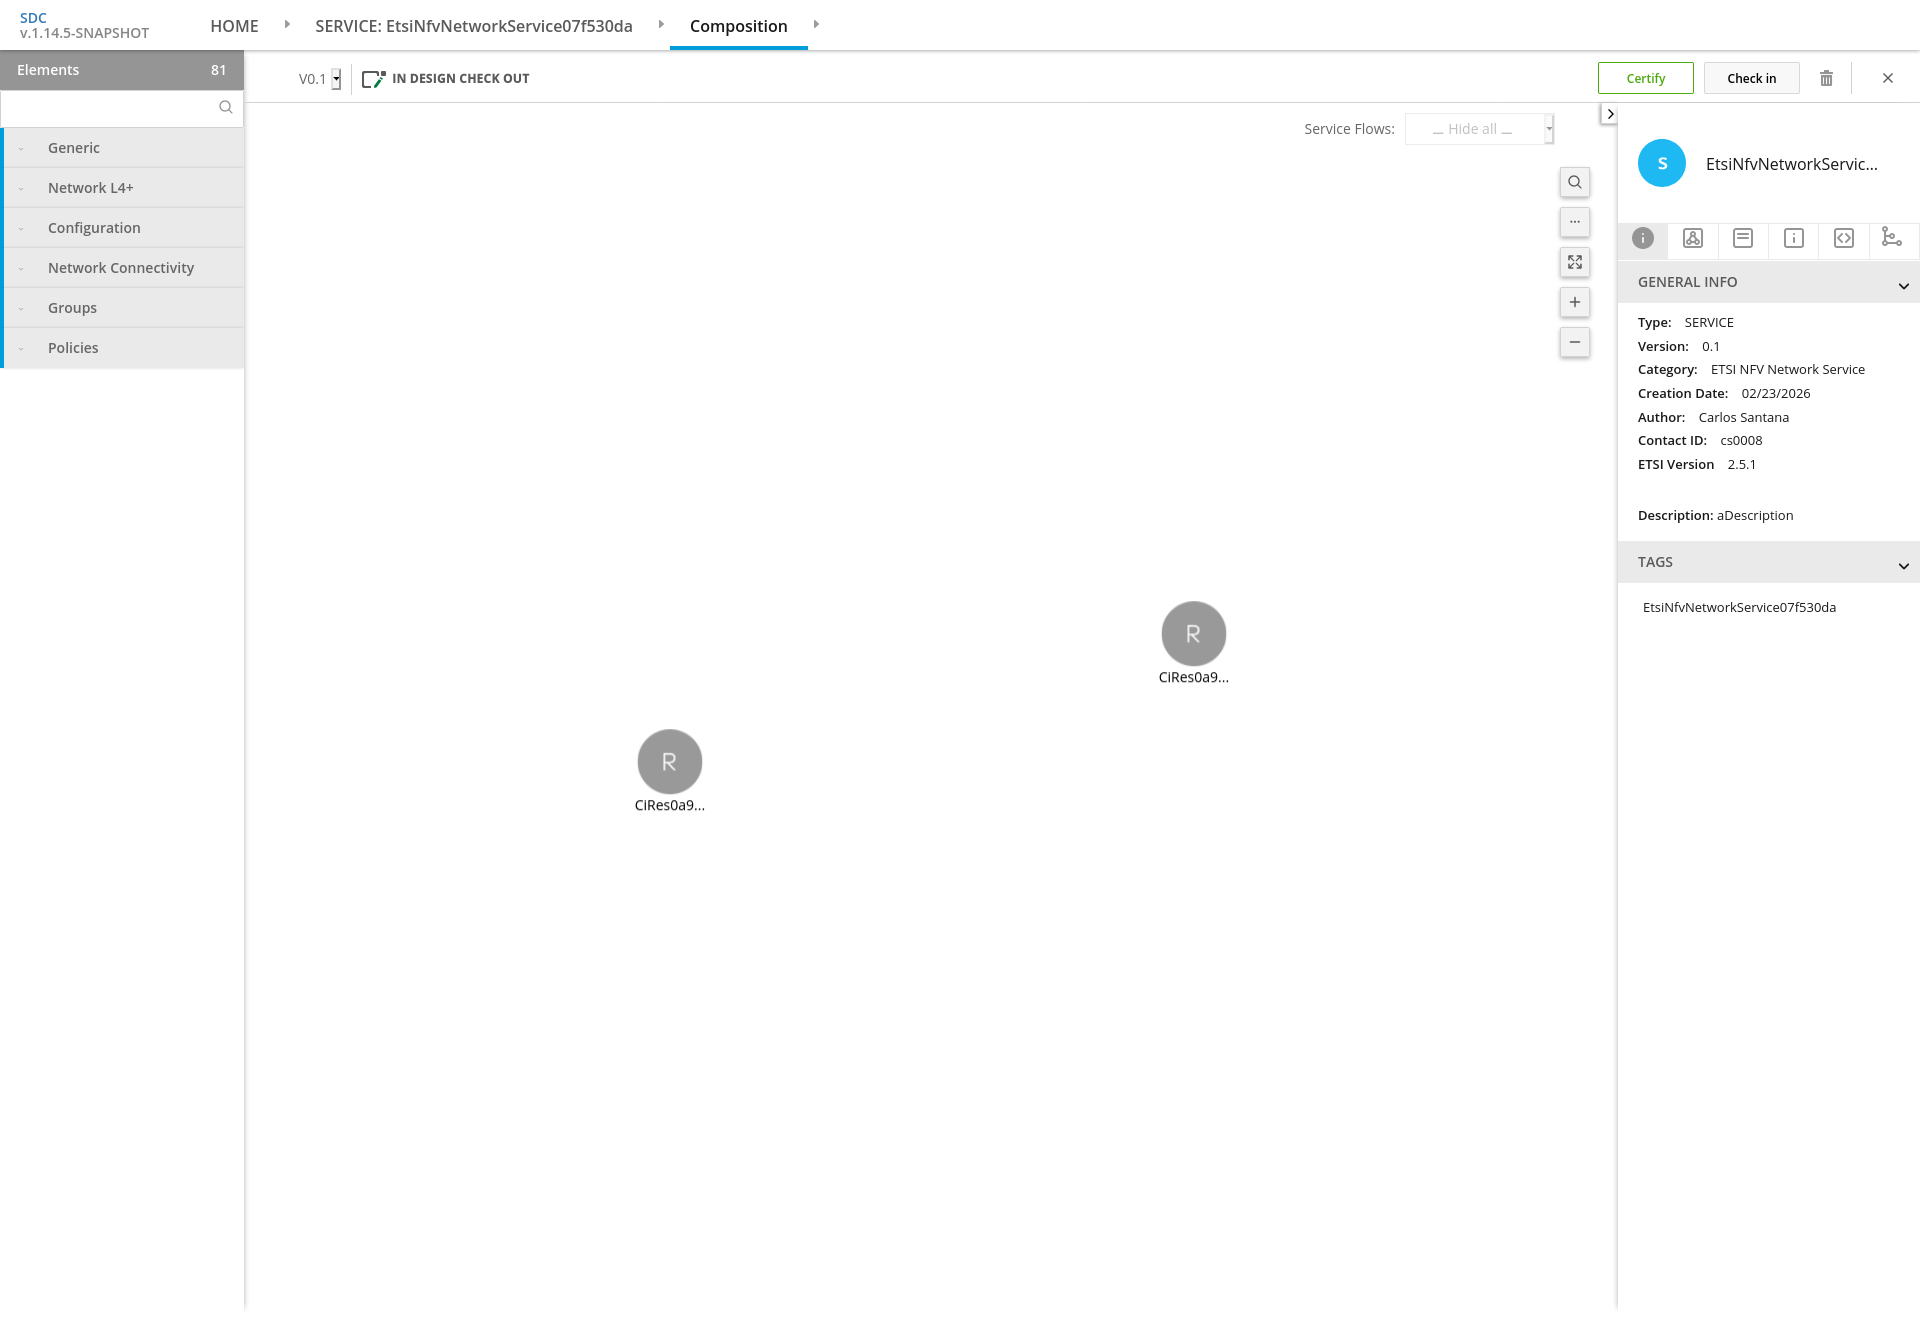Go to HOME in breadcrumb menu
1920x1319 pixels.
tap(234, 26)
